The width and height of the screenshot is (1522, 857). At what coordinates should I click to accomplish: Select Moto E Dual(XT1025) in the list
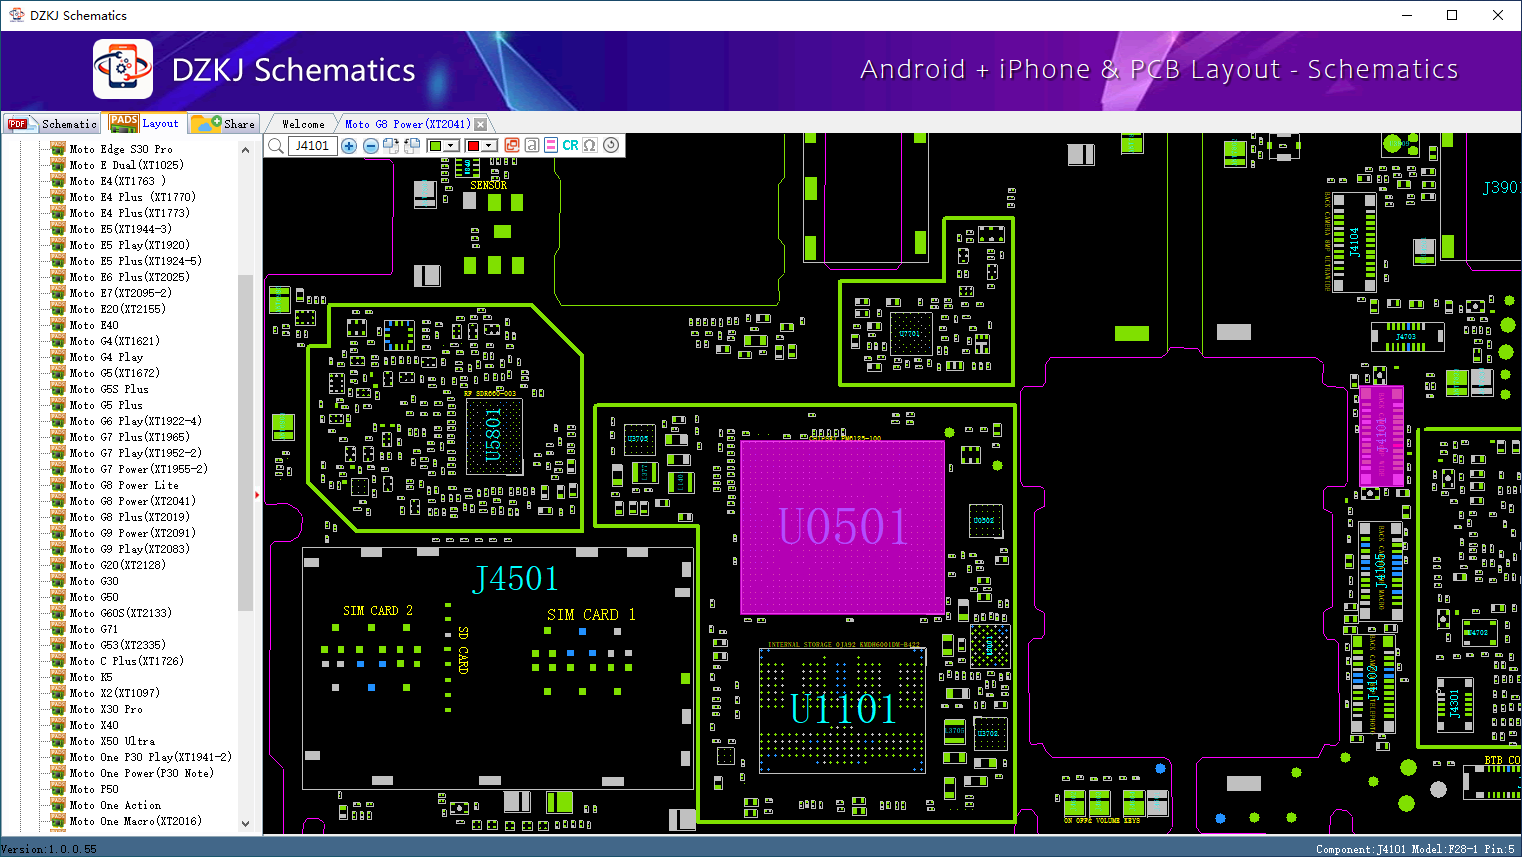pos(126,165)
